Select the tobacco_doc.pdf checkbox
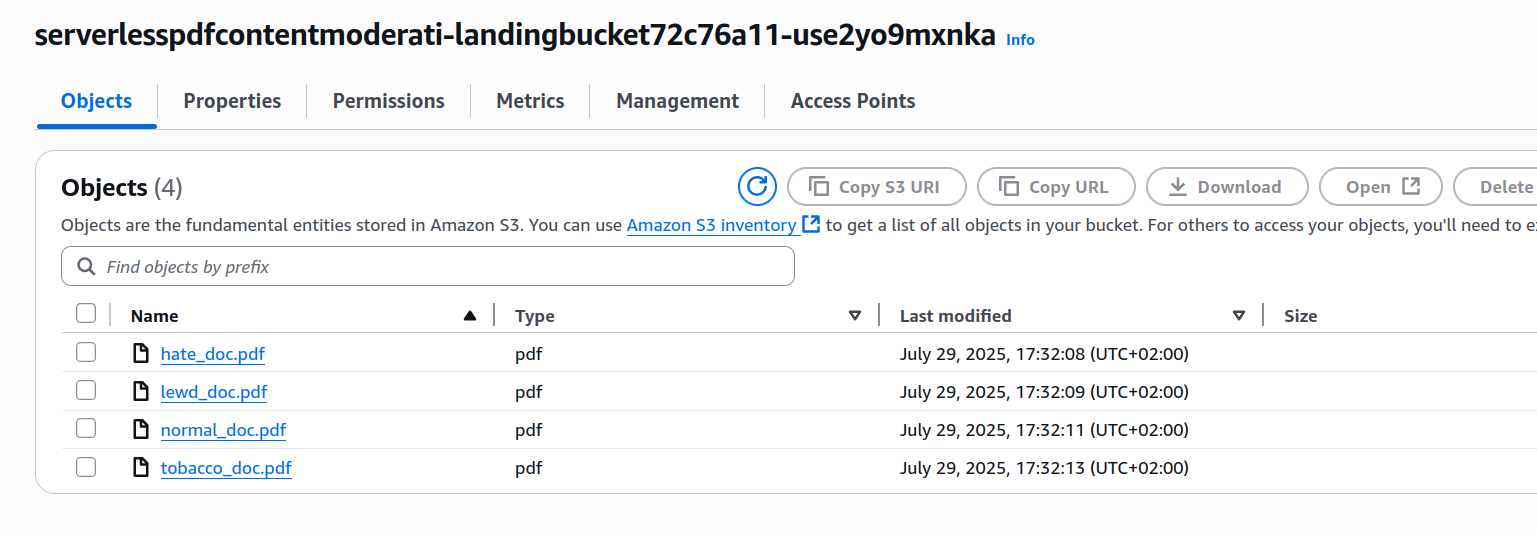 tap(86, 466)
